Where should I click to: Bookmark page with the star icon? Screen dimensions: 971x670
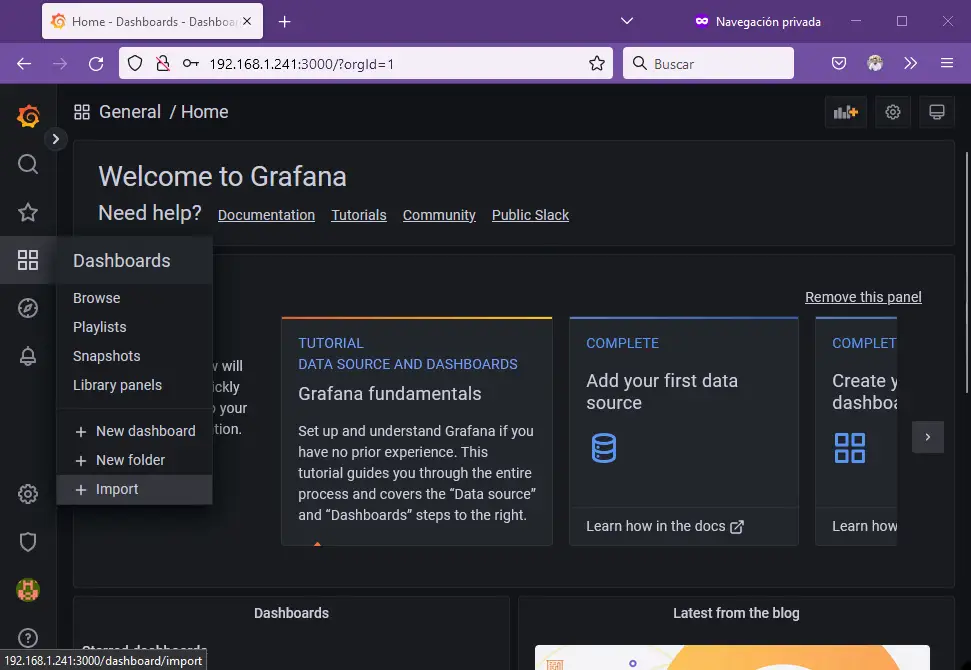(x=597, y=63)
